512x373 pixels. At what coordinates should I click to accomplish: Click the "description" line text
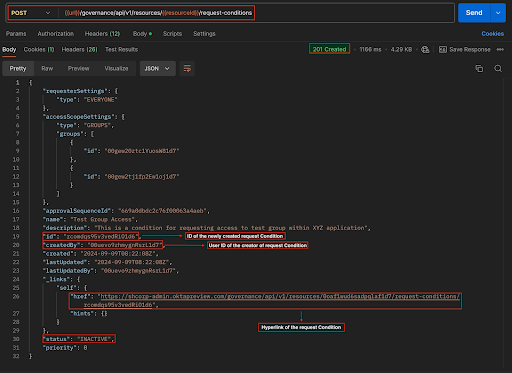[x=207, y=228]
